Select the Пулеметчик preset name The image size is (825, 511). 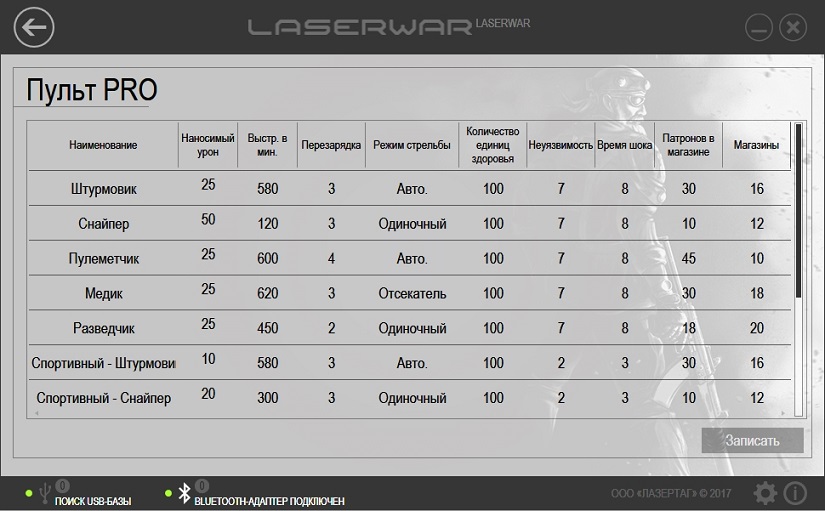[x=104, y=258]
